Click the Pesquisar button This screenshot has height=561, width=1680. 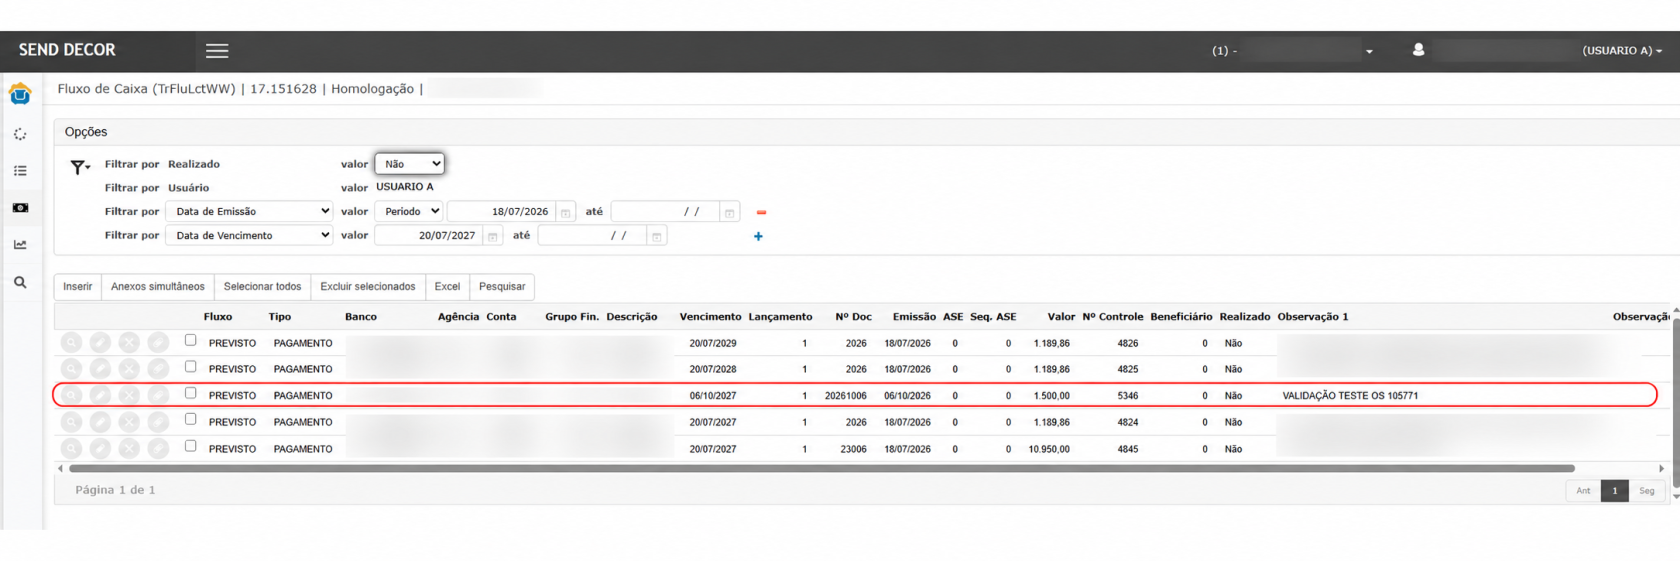pyautogui.click(x=502, y=287)
